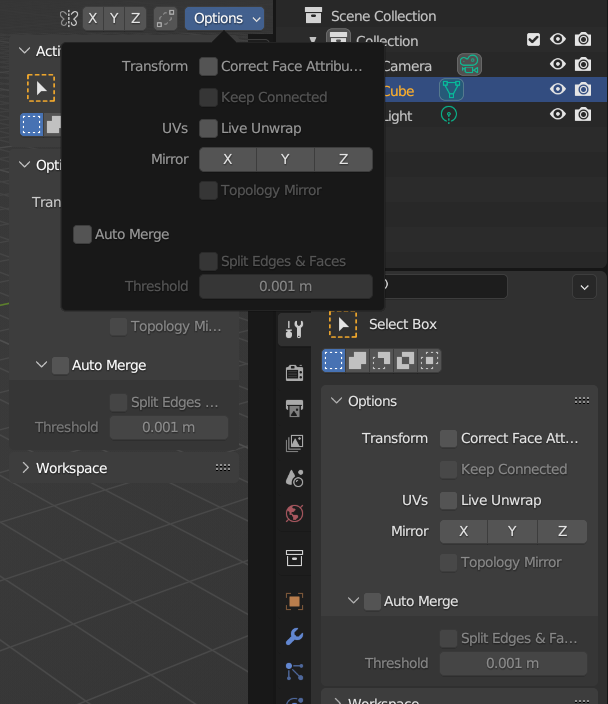This screenshot has width=608, height=704.
Task: Click the Cube mesh data icon
Action: point(452,90)
